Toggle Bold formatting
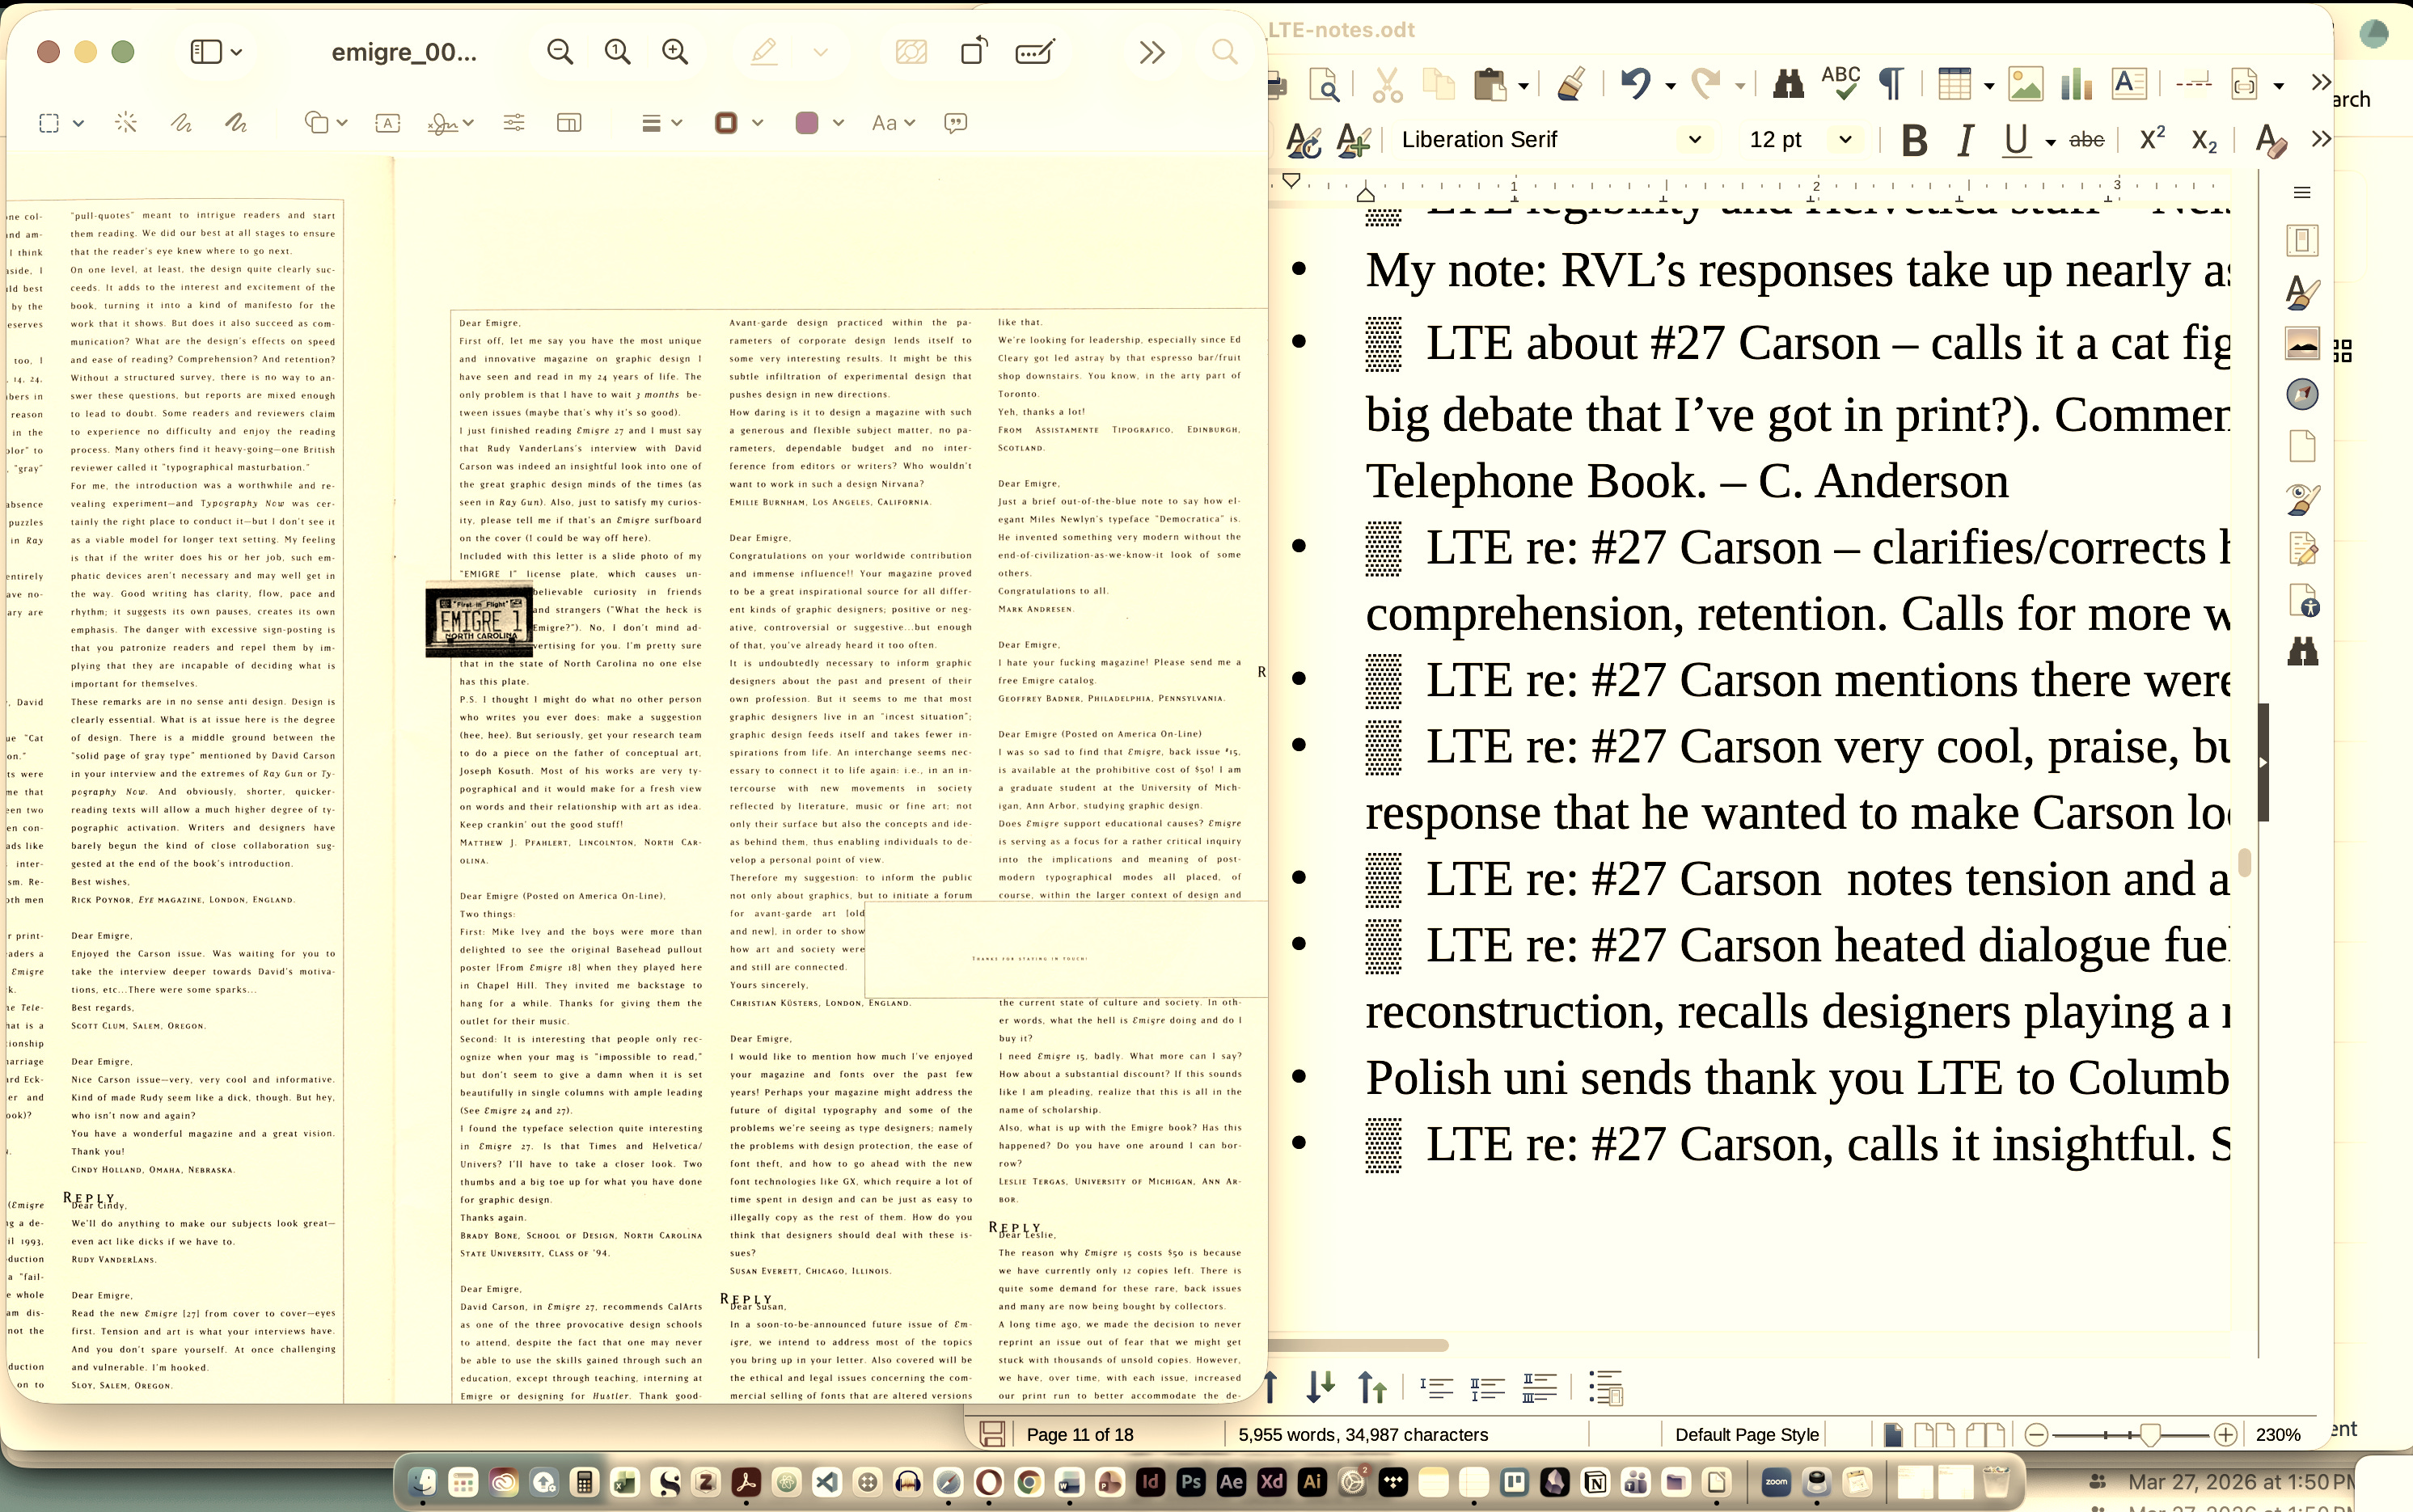 tap(1914, 141)
